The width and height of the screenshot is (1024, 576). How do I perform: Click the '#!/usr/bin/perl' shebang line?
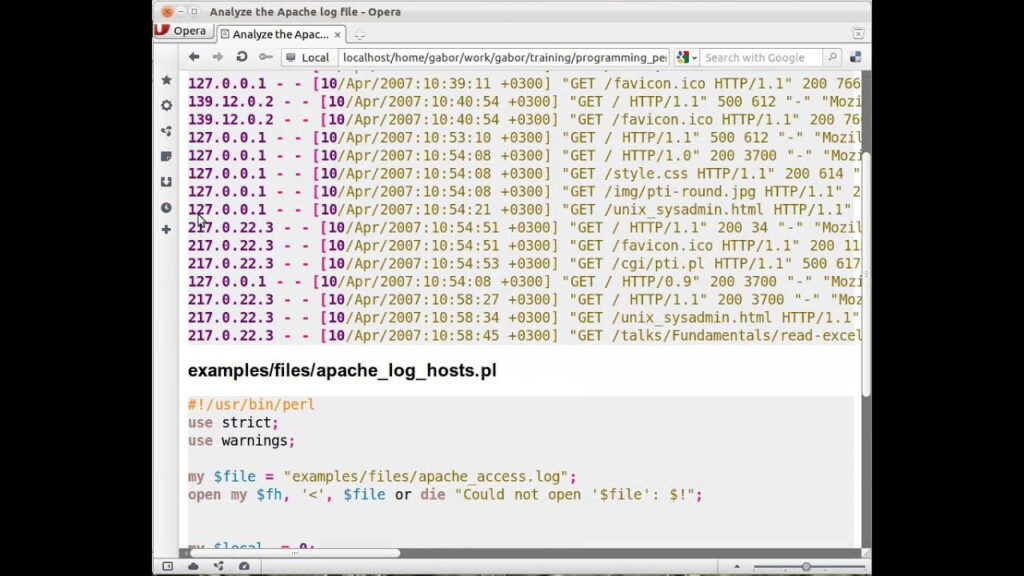coord(251,404)
